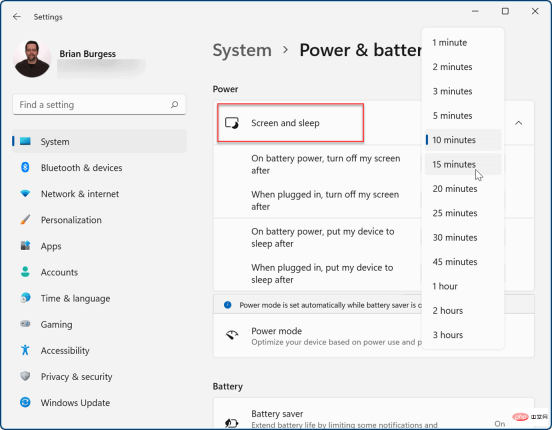Click the blue info icon in banner
The width and height of the screenshot is (552, 430).
(227, 305)
